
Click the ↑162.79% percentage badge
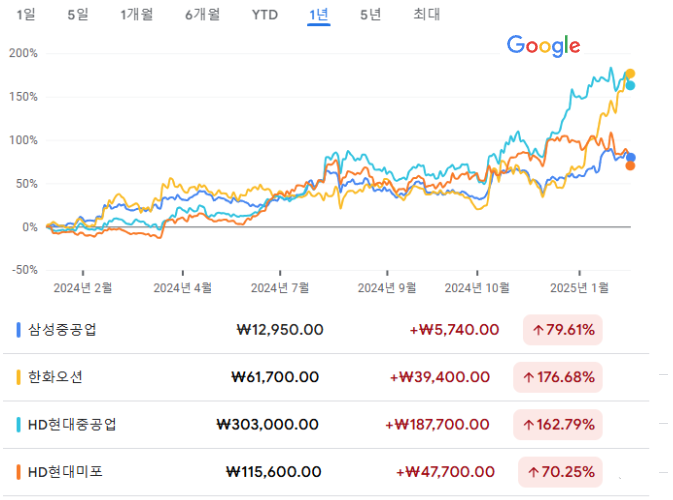point(557,424)
